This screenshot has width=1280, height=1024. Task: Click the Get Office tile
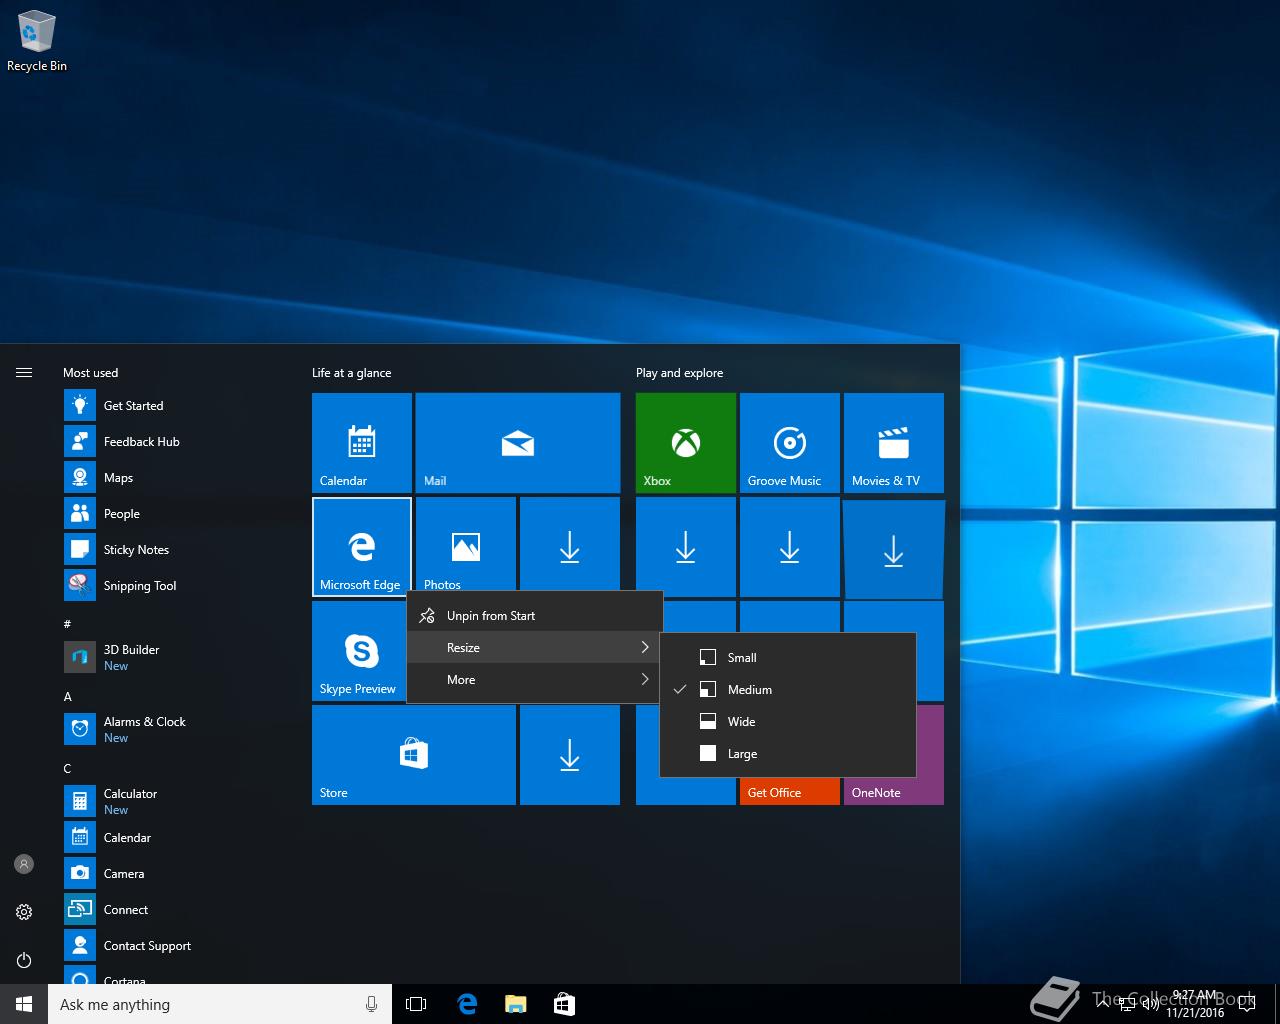coord(790,791)
